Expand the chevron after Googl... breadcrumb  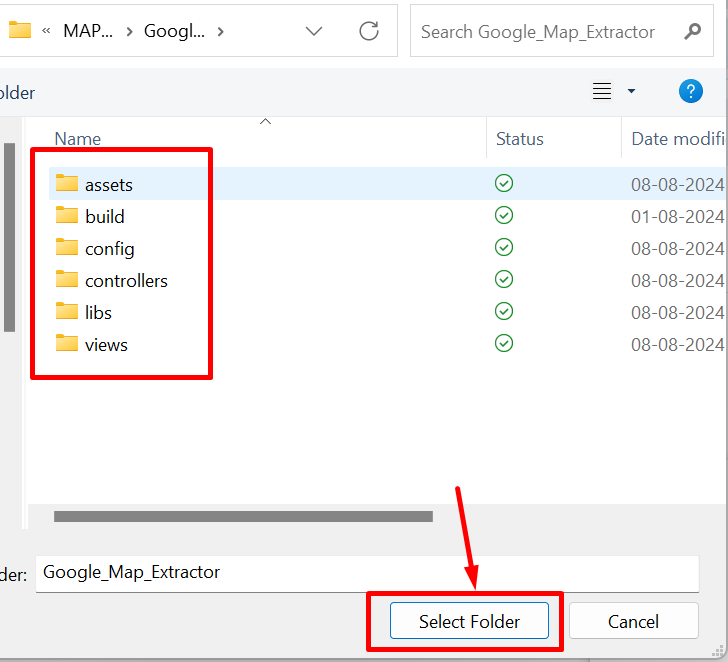(x=221, y=32)
